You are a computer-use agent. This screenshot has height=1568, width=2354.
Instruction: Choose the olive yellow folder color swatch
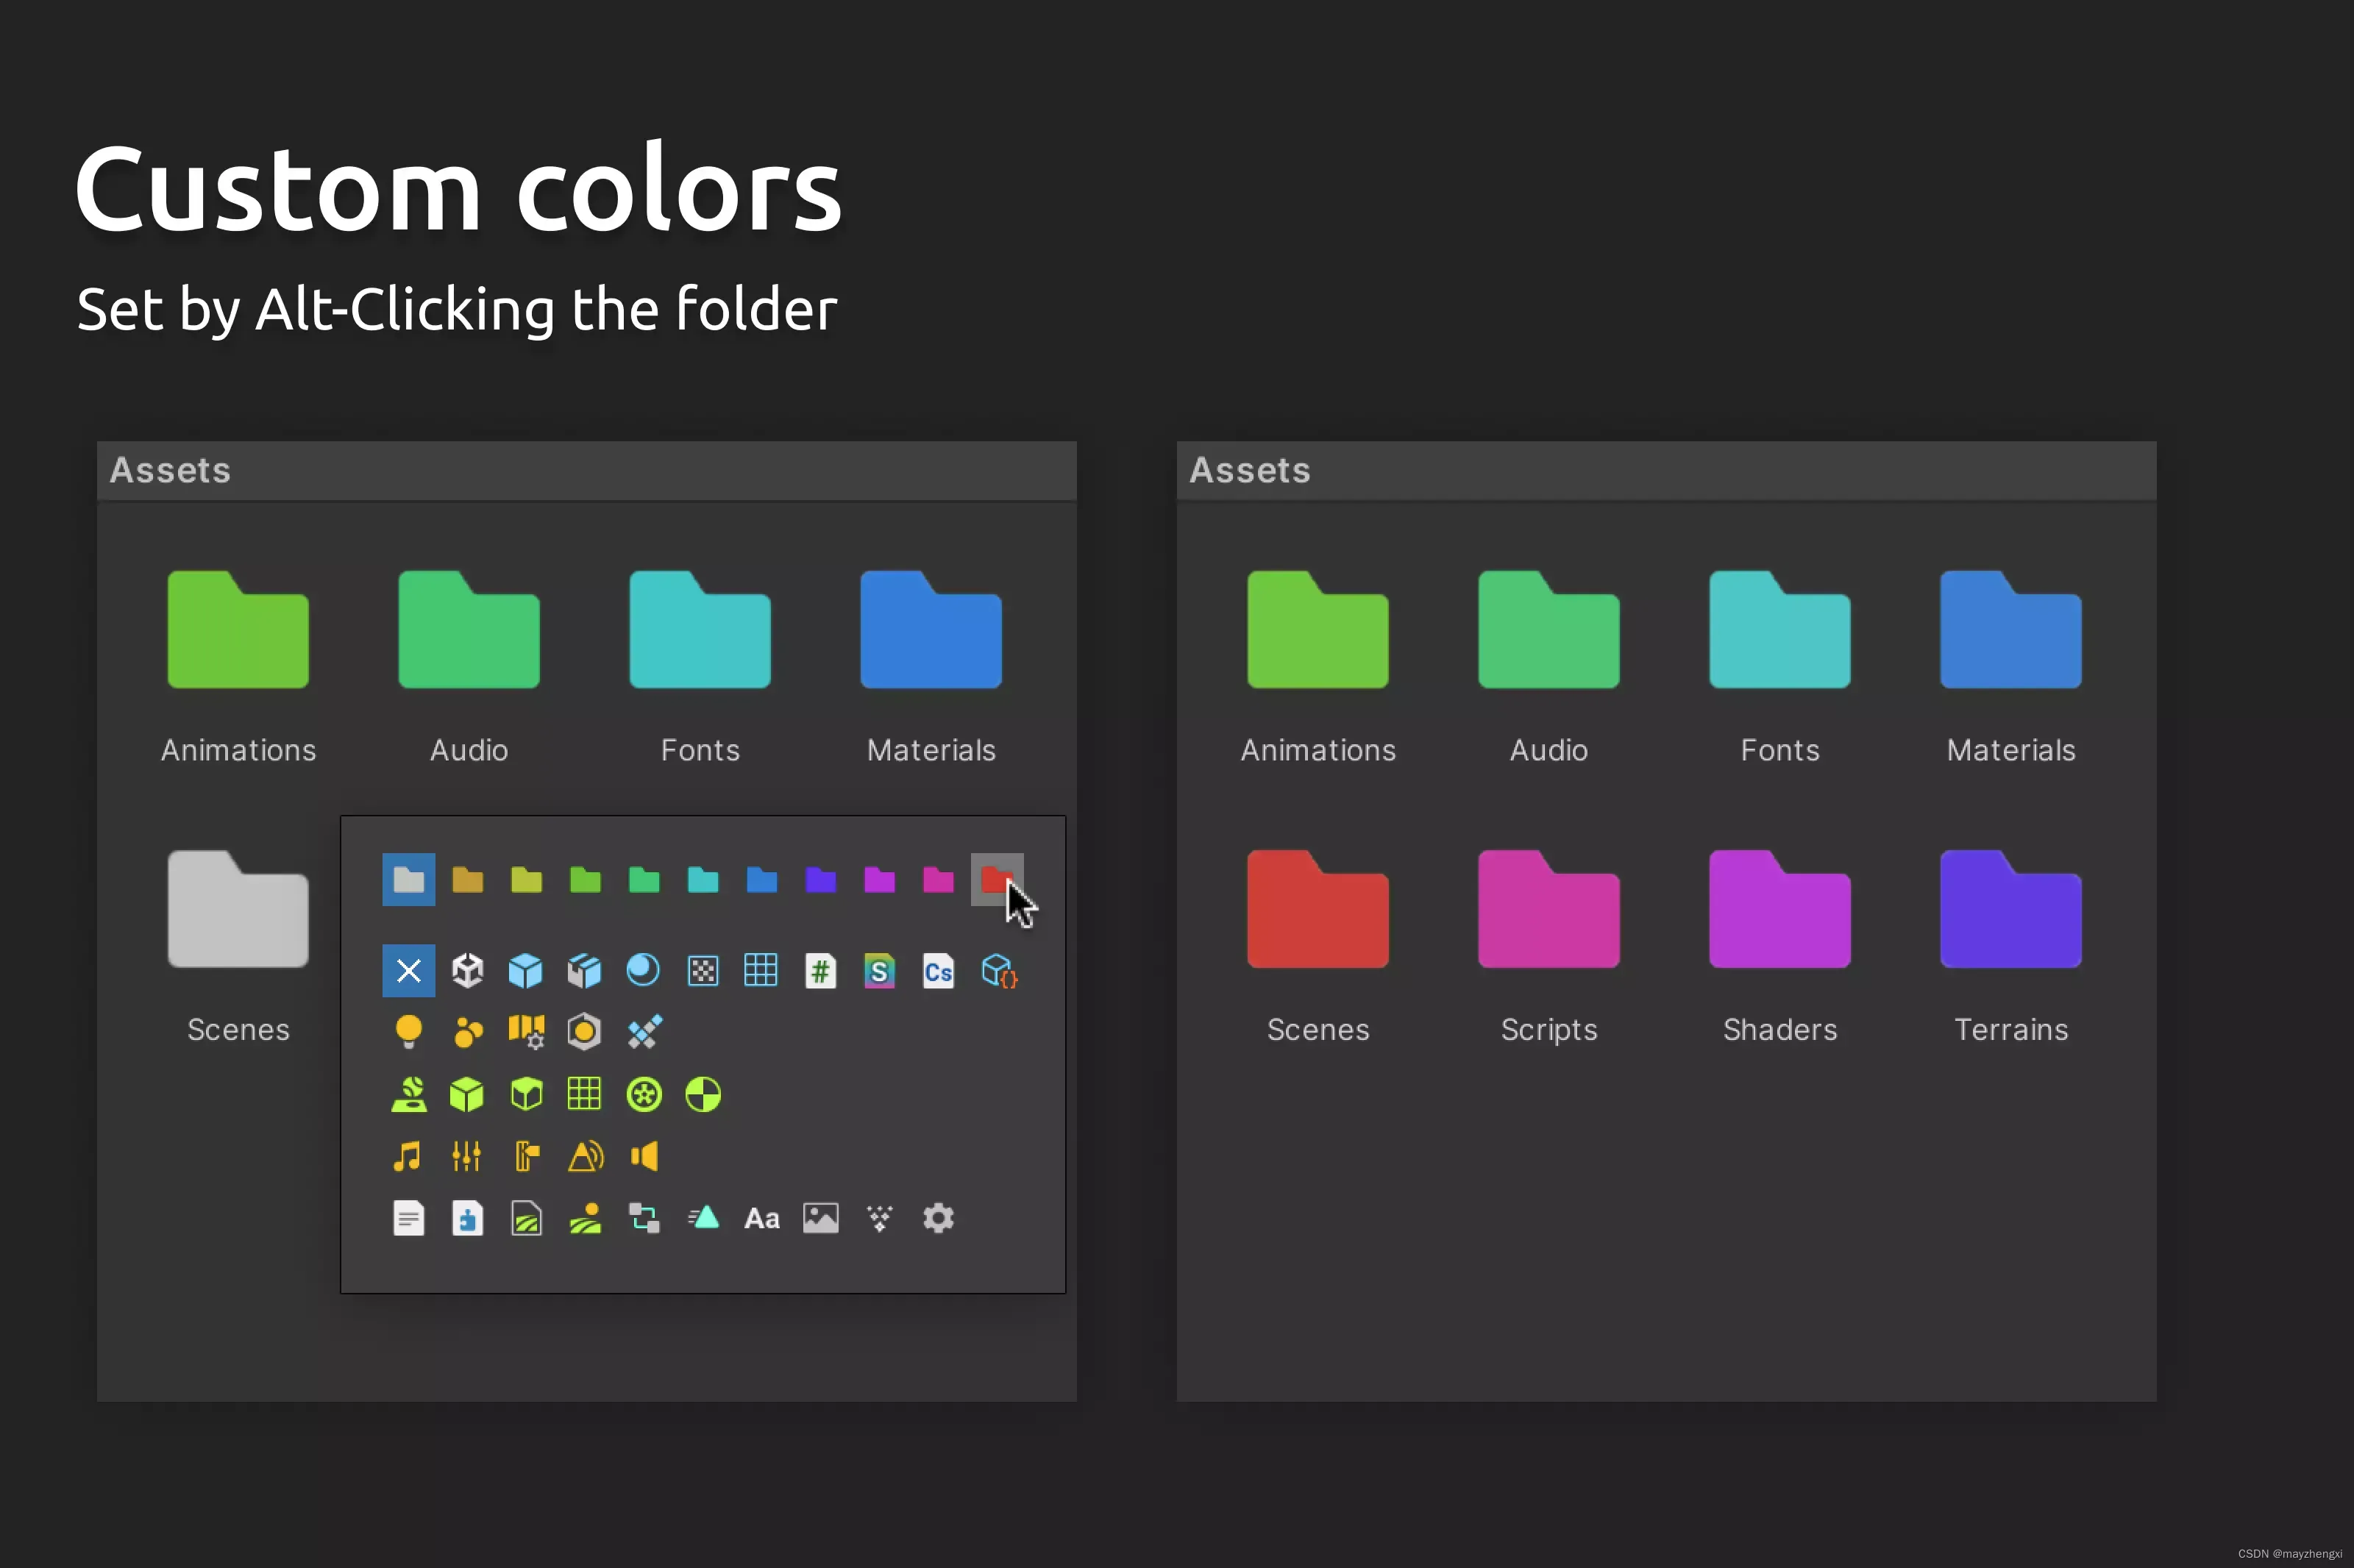pos(526,879)
